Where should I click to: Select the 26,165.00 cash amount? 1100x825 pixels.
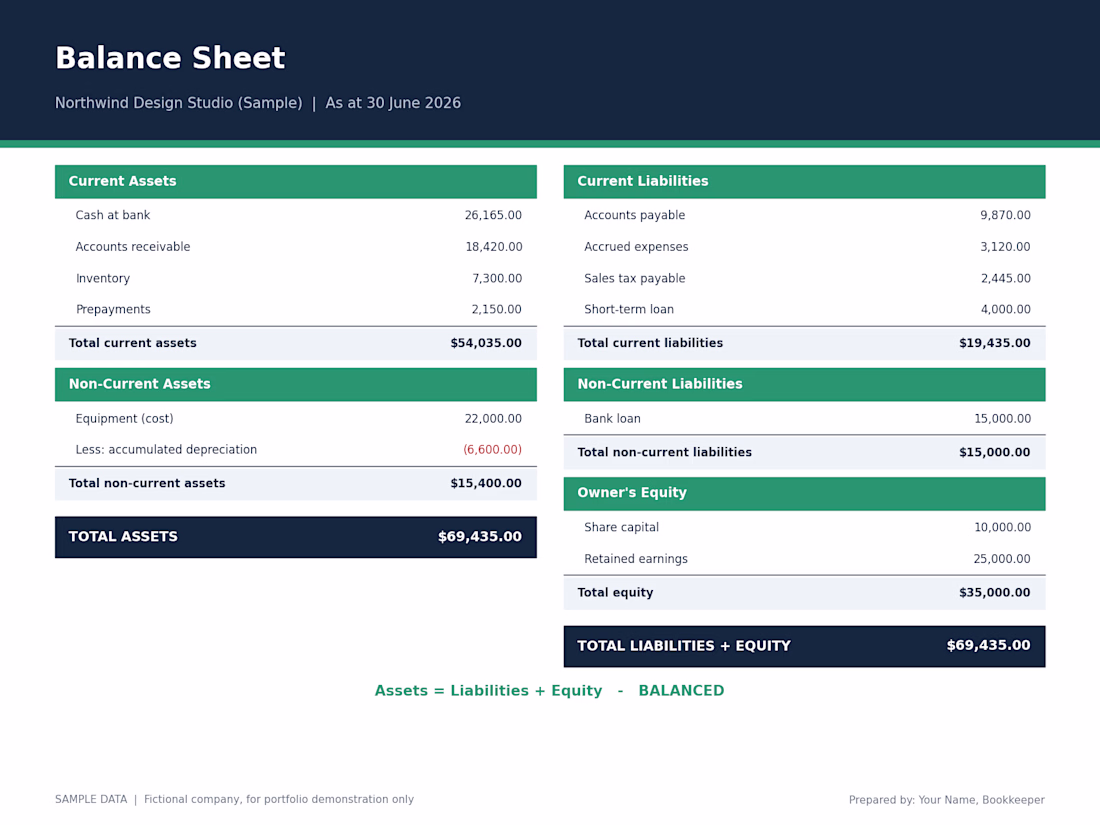[x=493, y=215]
